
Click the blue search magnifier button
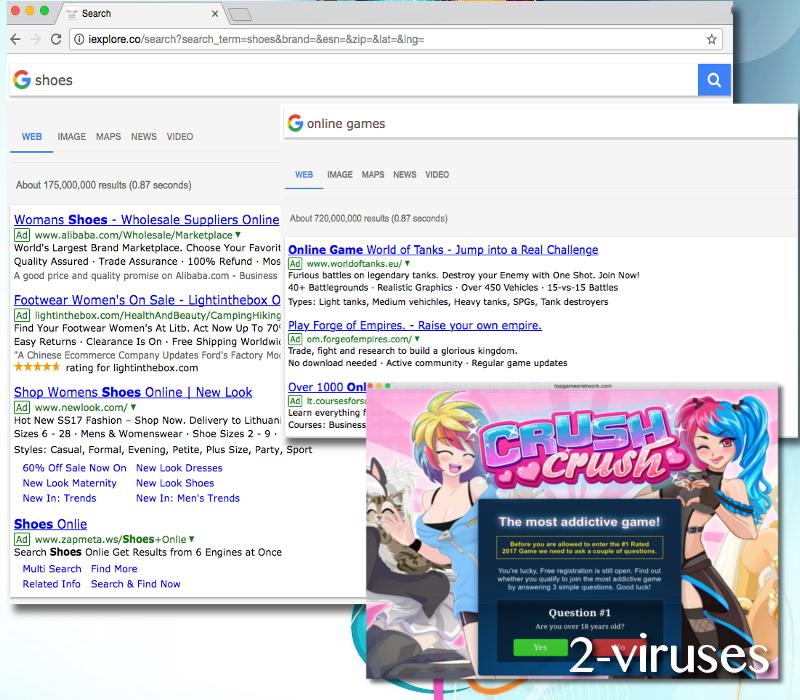(714, 80)
